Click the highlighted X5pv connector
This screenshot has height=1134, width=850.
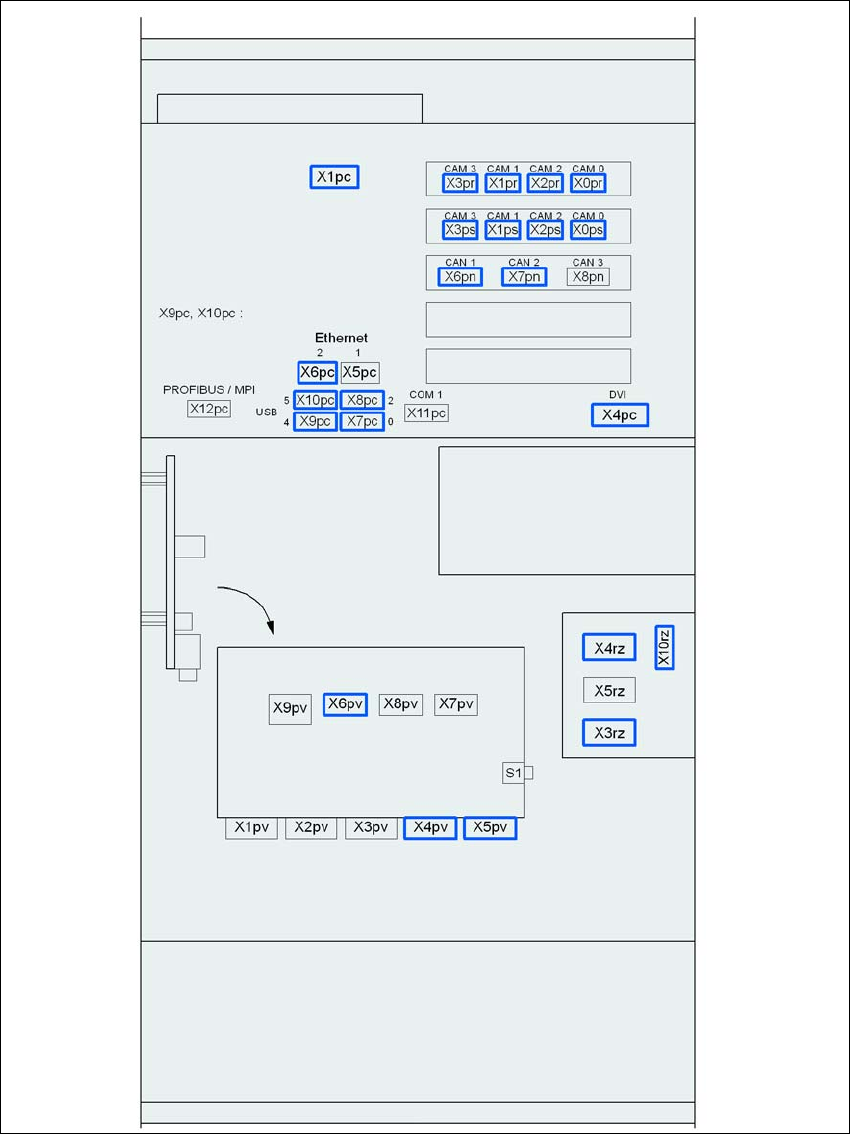pos(490,827)
